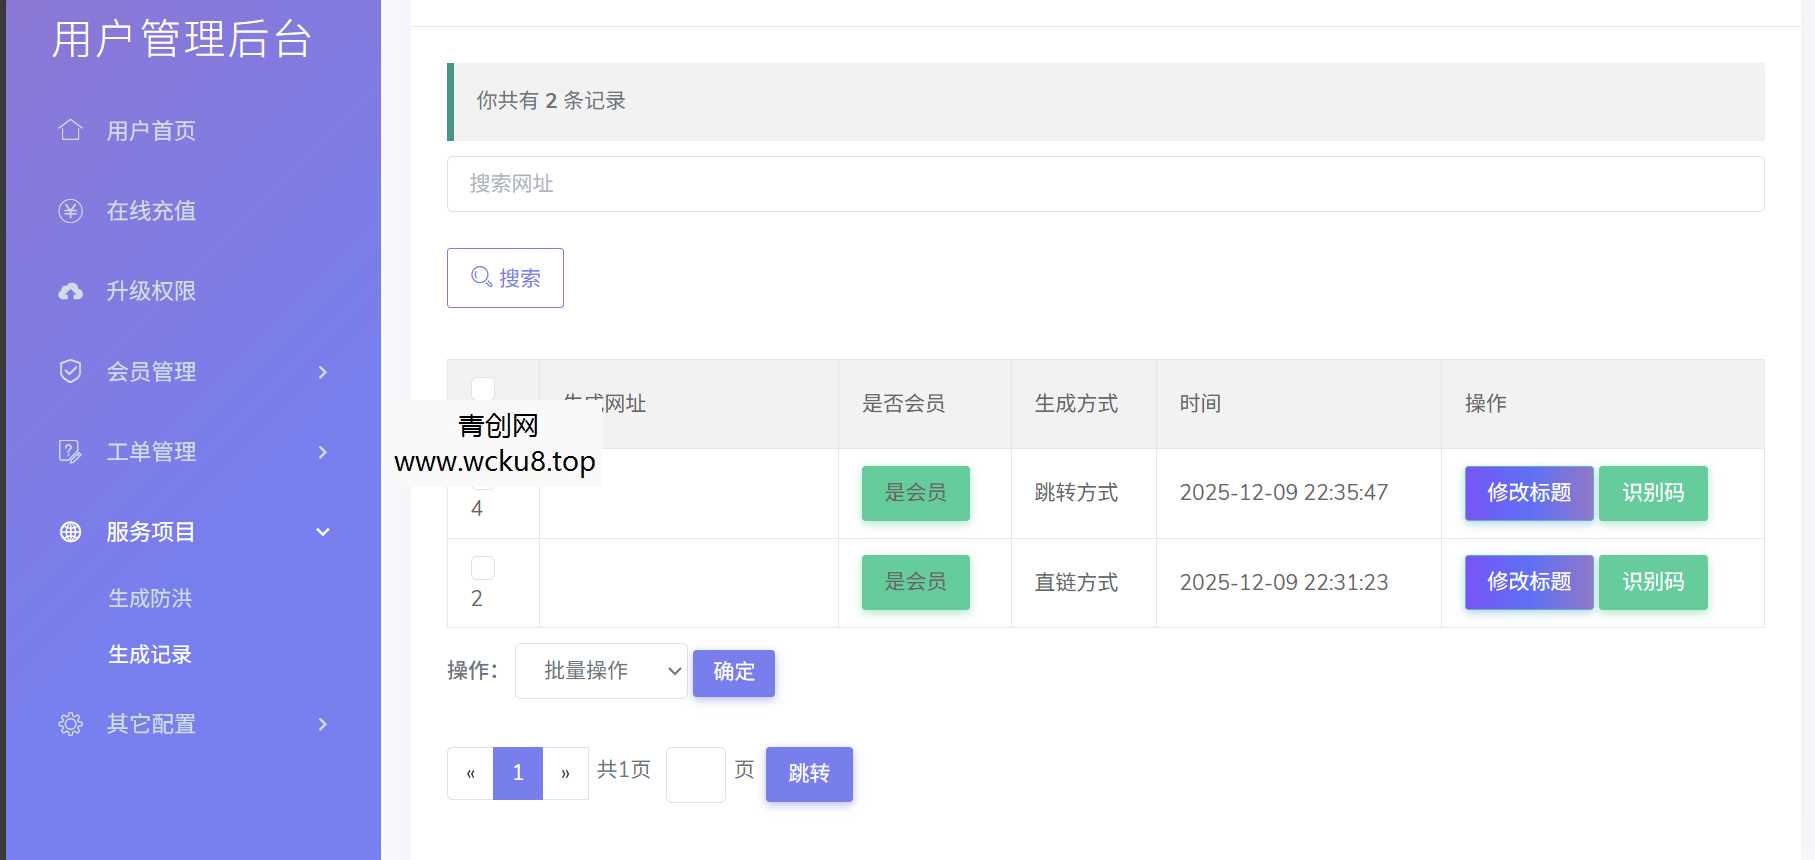Click the 共1页 page count text
Screen dimensions: 1815x860
coord(624,770)
